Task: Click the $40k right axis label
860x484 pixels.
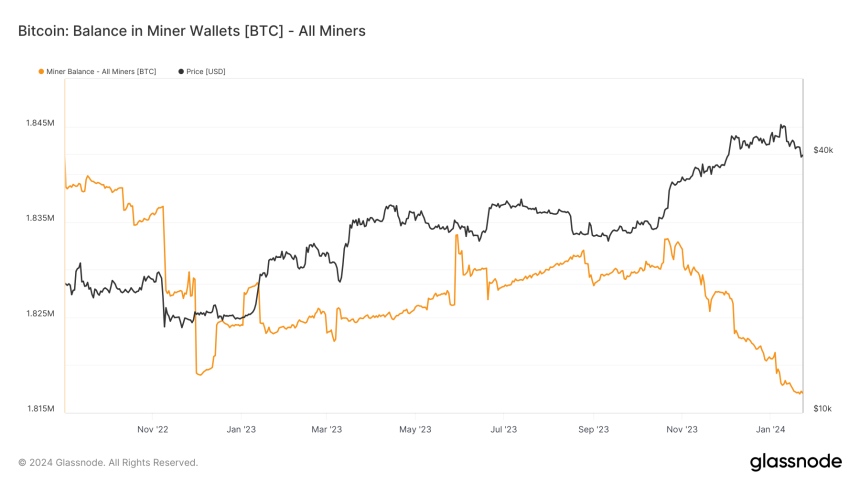Action: (x=823, y=150)
